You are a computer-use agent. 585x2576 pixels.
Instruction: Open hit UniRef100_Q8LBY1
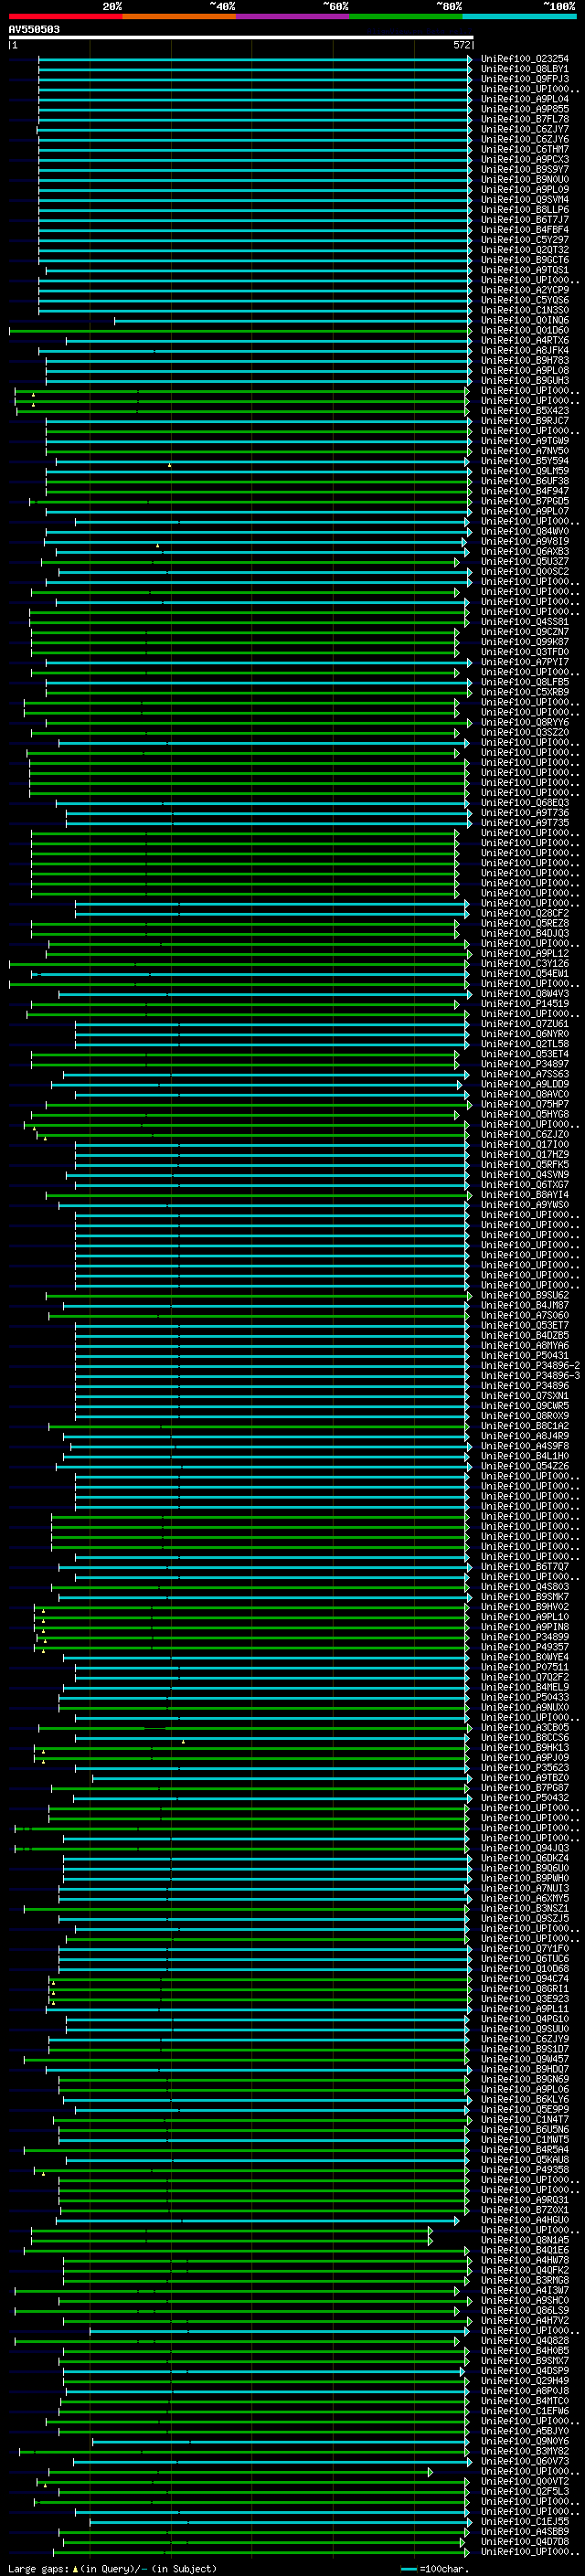pyautogui.click(x=524, y=69)
